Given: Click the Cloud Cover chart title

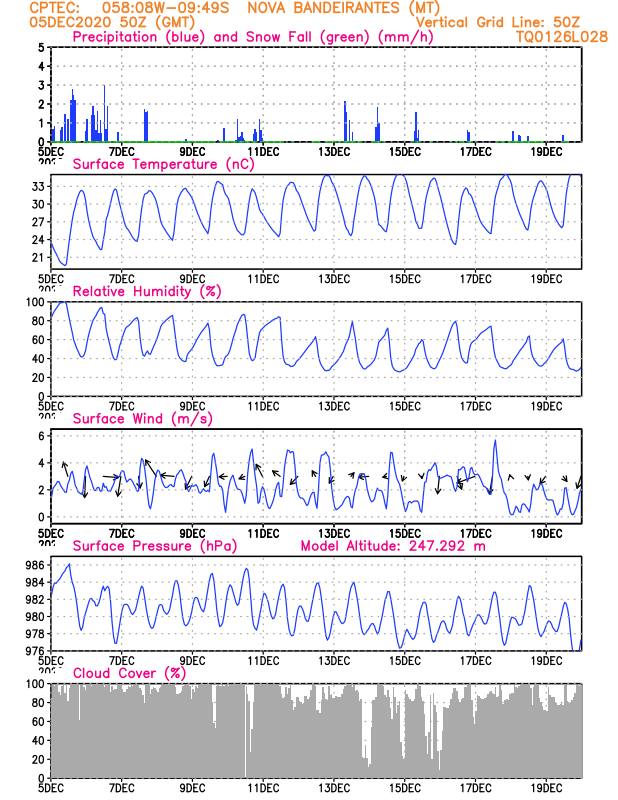Looking at the screenshot, I should (130, 673).
